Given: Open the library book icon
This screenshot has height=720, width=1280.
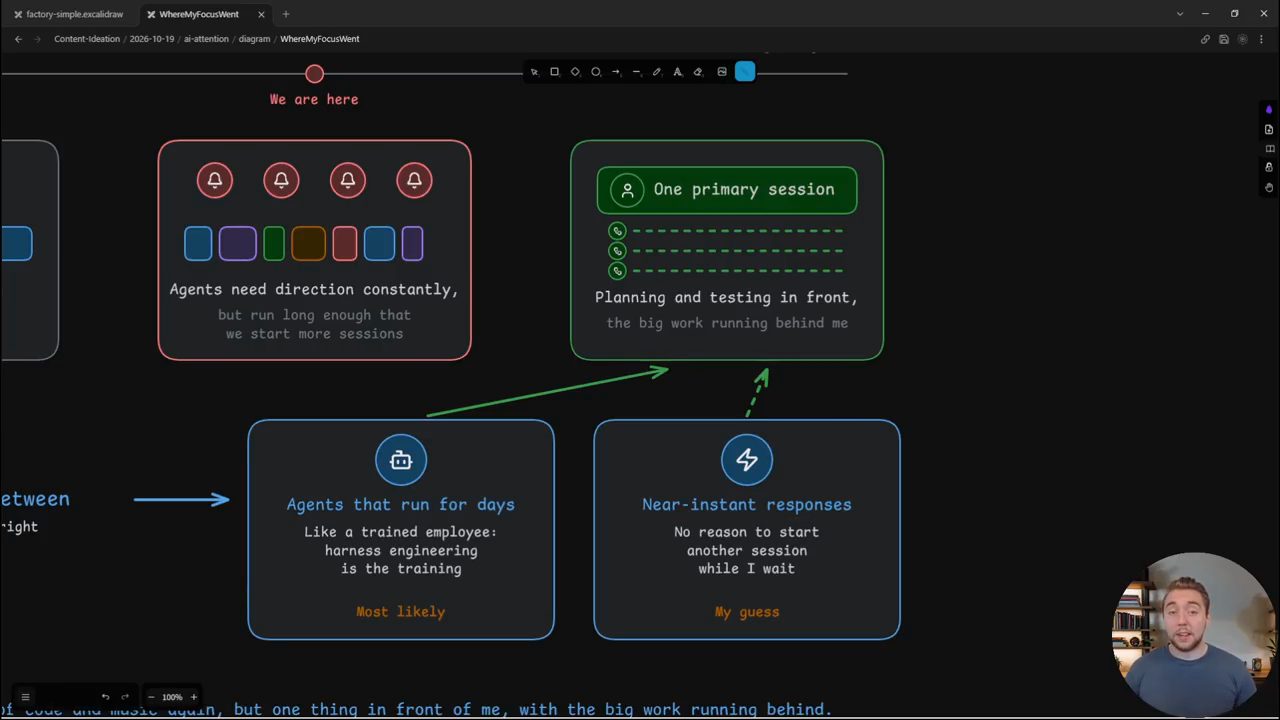Looking at the screenshot, I should tap(1269, 149).
